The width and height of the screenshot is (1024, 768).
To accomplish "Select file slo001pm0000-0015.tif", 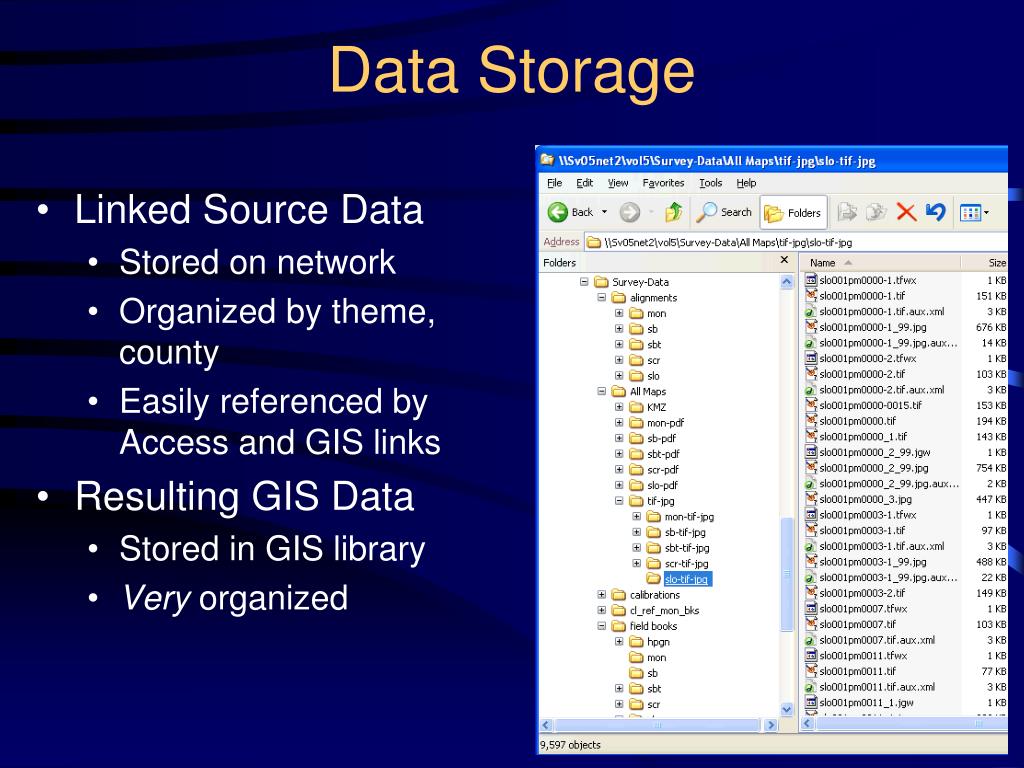I will tap(871, 406).
